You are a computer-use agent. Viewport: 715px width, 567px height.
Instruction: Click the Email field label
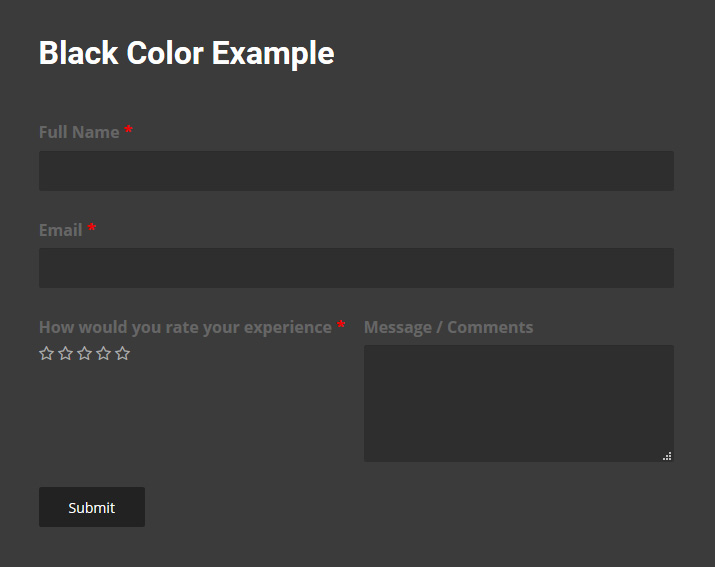(x=60, y=230)
